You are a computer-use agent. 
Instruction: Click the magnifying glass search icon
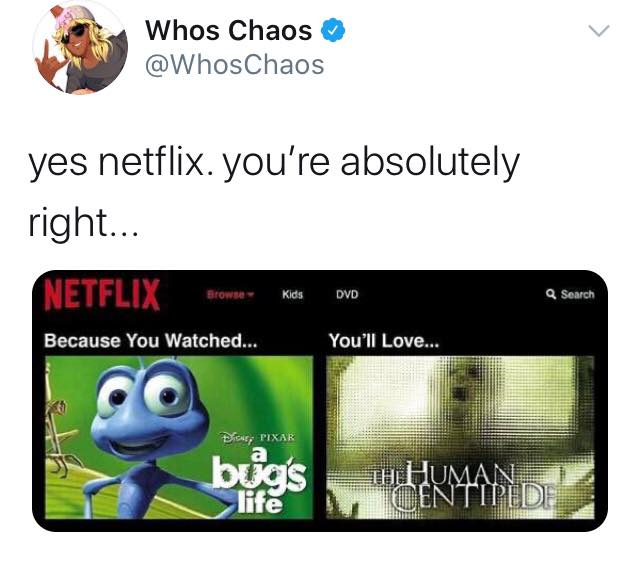pyautogui.click(x=551, y=294)
